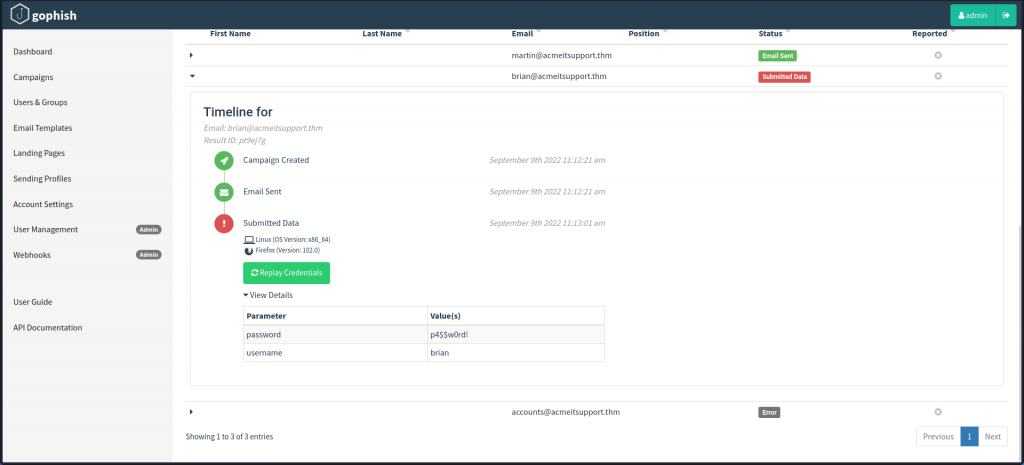This screenshot has width=1024, height=465.
Task: Click the reported icon for brian's row
Action: click(938, 76)
